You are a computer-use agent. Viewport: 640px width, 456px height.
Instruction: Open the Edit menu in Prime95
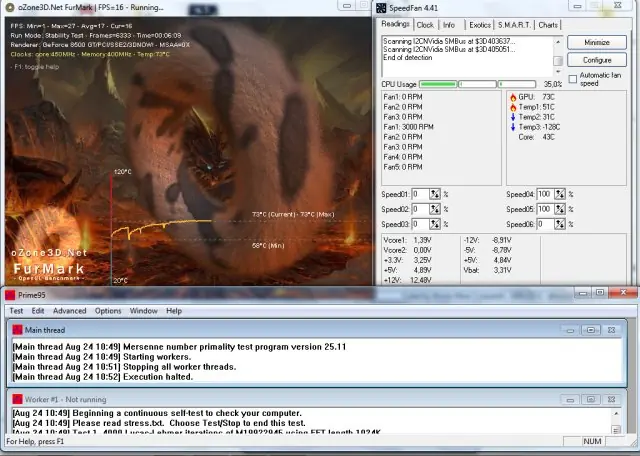tap(38, 311)
